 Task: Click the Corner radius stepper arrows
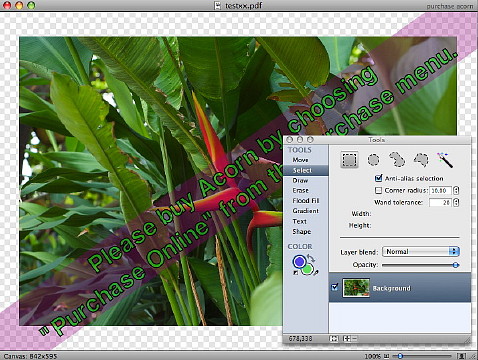tap(456, 191)
